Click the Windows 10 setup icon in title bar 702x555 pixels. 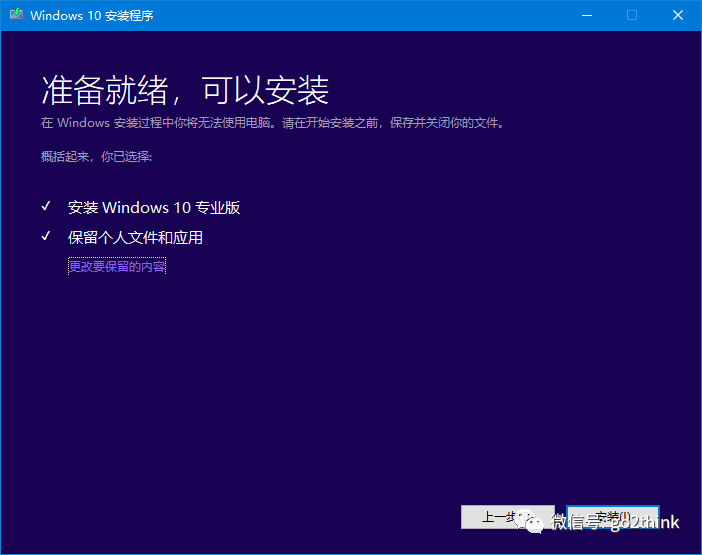pyautogui.click(x=17, y=14)
